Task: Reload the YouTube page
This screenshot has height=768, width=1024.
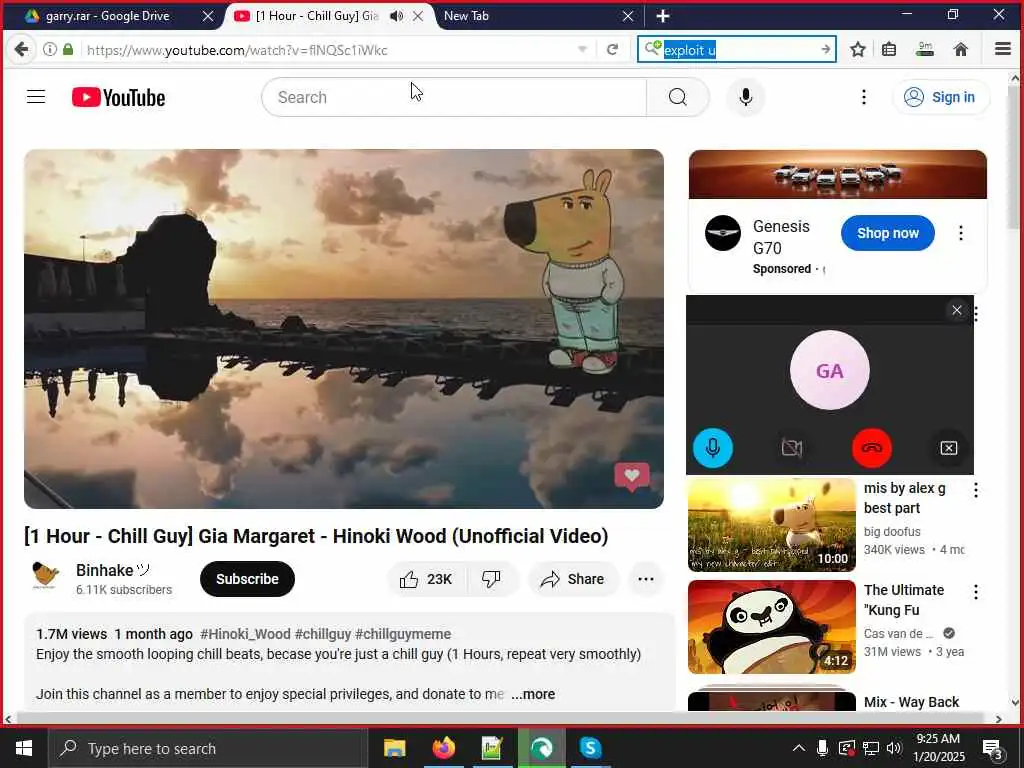Action: point(612,50)
